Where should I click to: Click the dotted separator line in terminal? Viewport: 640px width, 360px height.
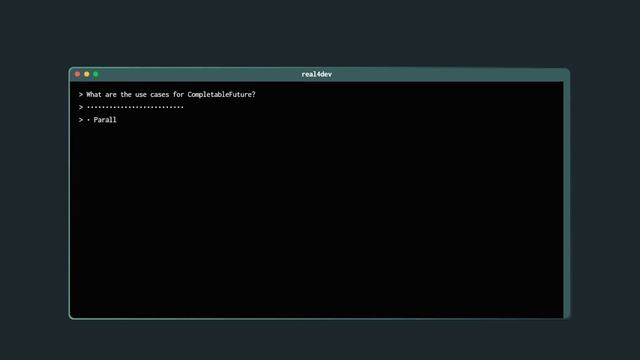point(135,107)
